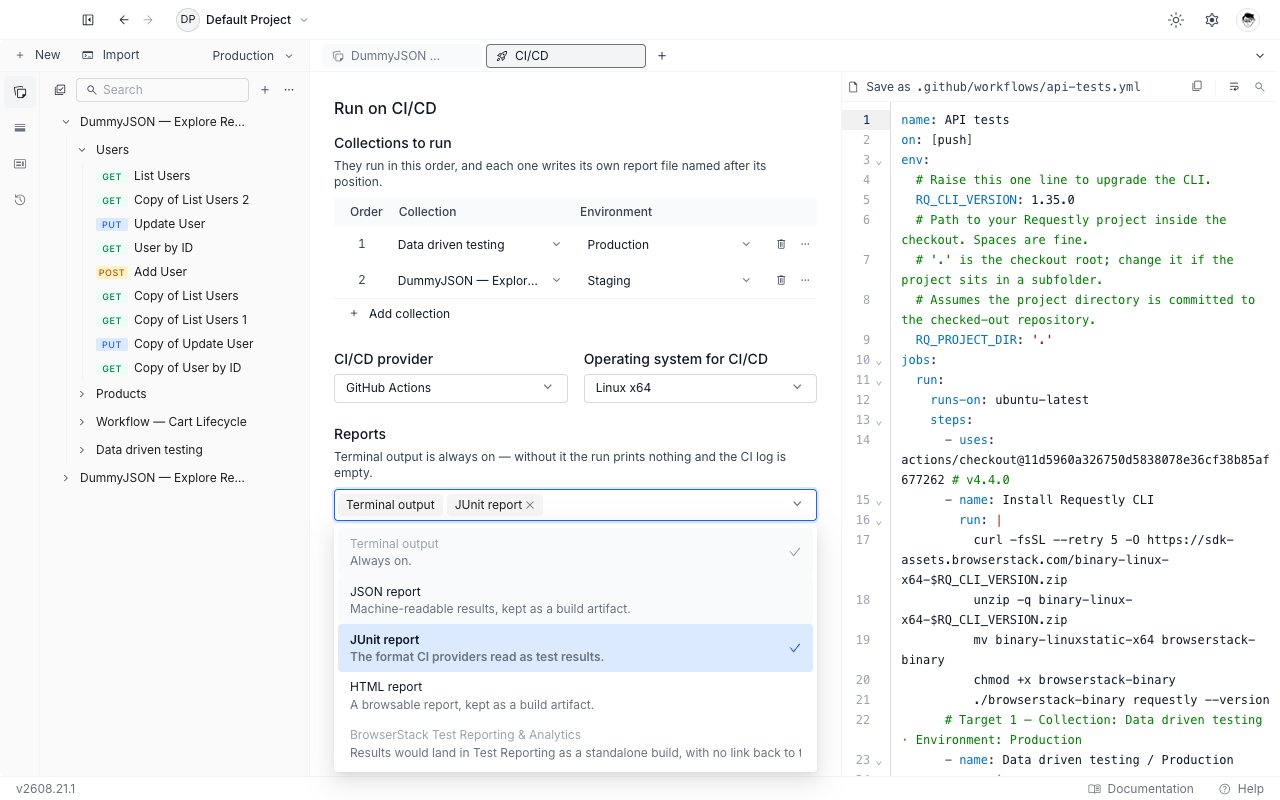Click BrowserStack Test Reporting & Analytics option
1280x800 pixels.
[575, 744]
